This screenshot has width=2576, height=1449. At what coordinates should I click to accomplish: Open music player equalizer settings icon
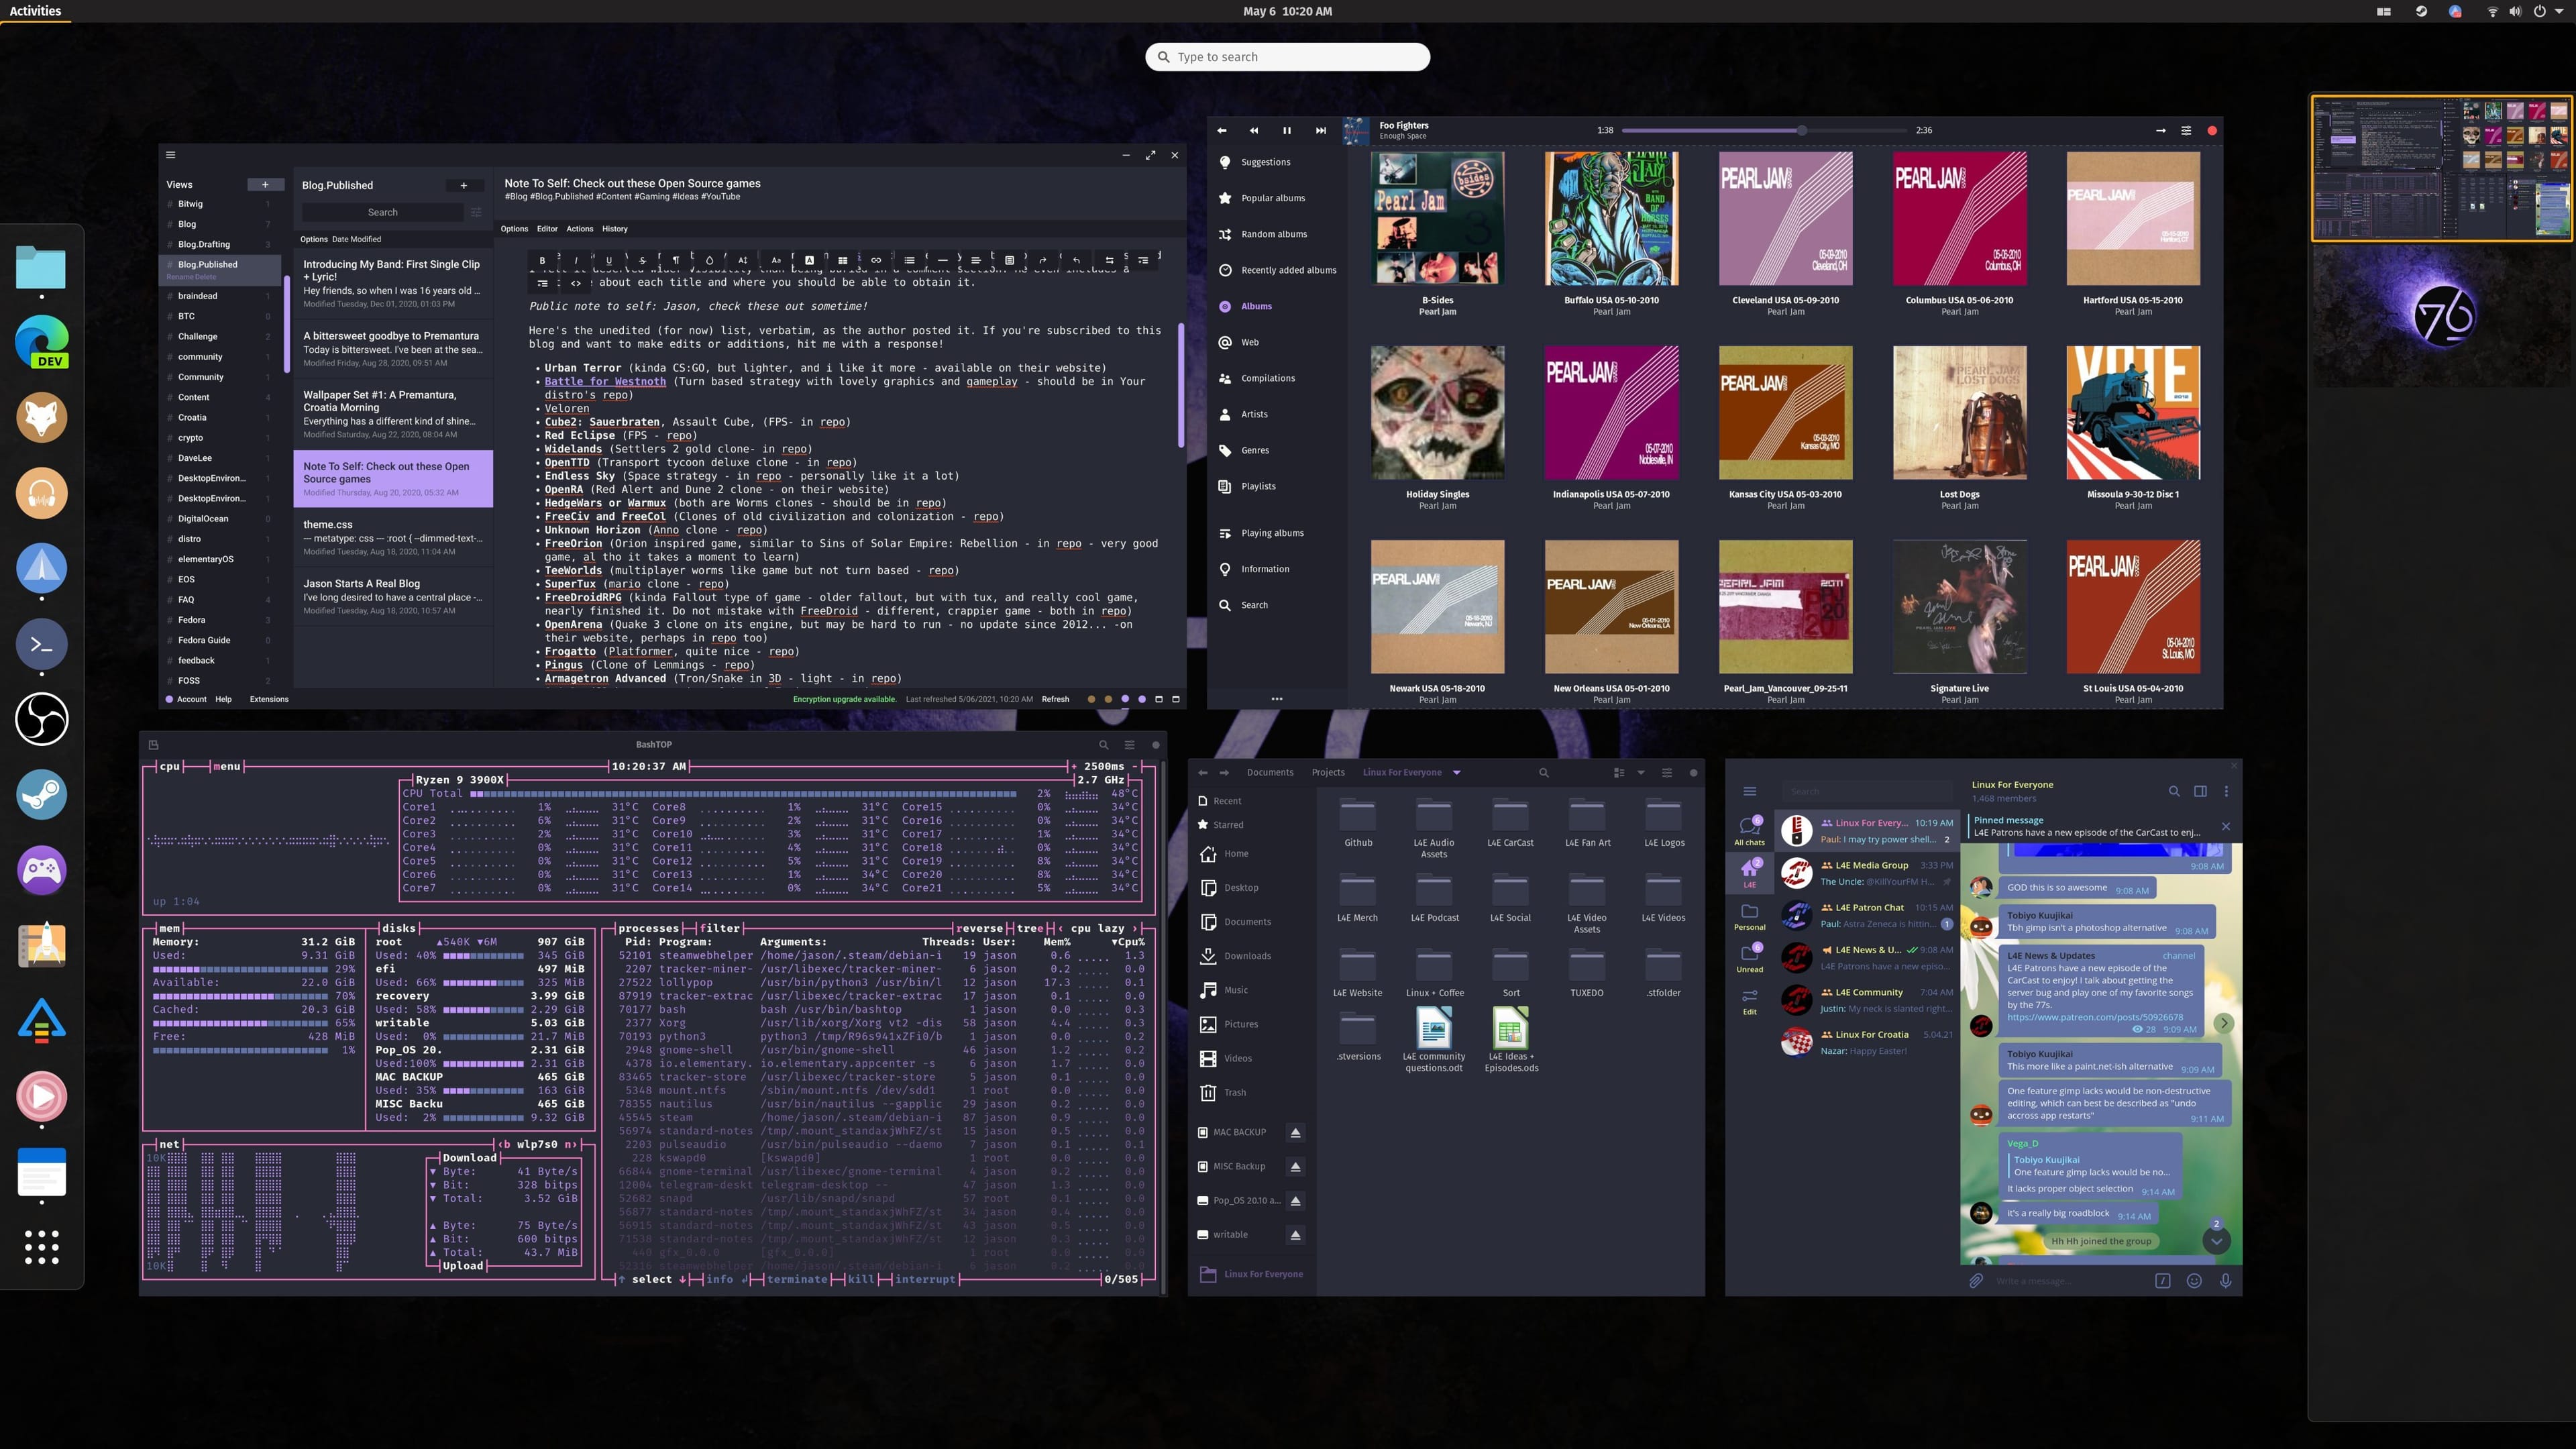click(2186, 131)
